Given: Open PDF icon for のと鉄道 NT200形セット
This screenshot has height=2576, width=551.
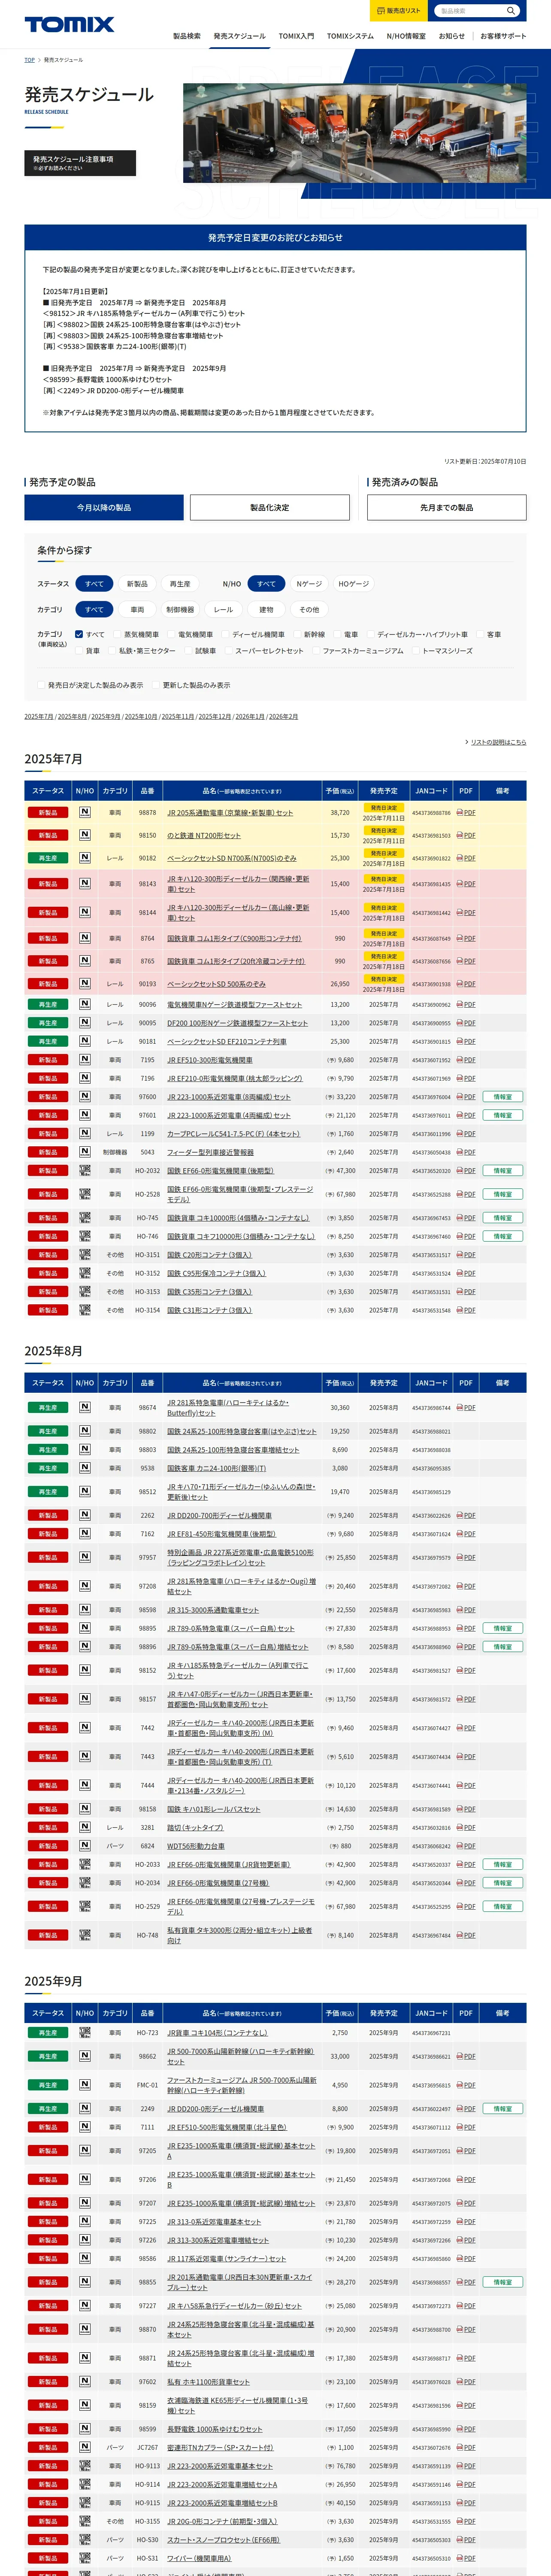Looking at the screenshot, I should [466, 835].
